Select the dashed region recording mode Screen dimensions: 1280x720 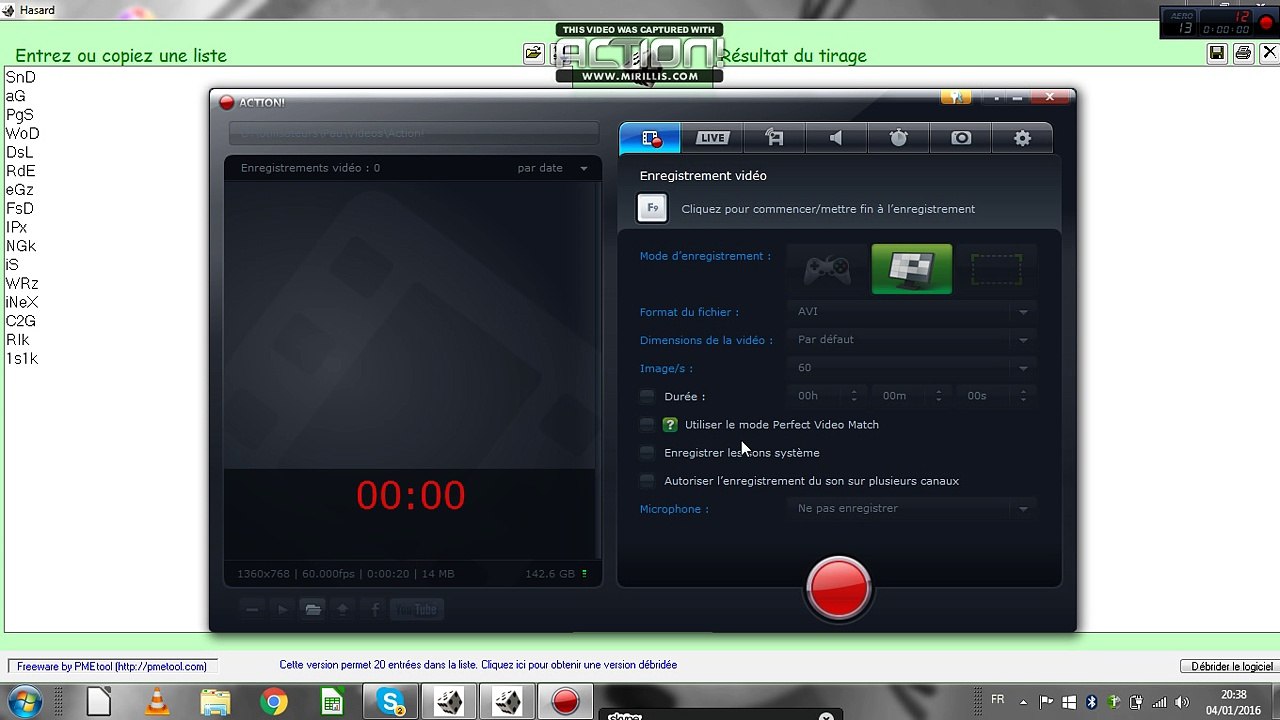click(996, 269)
